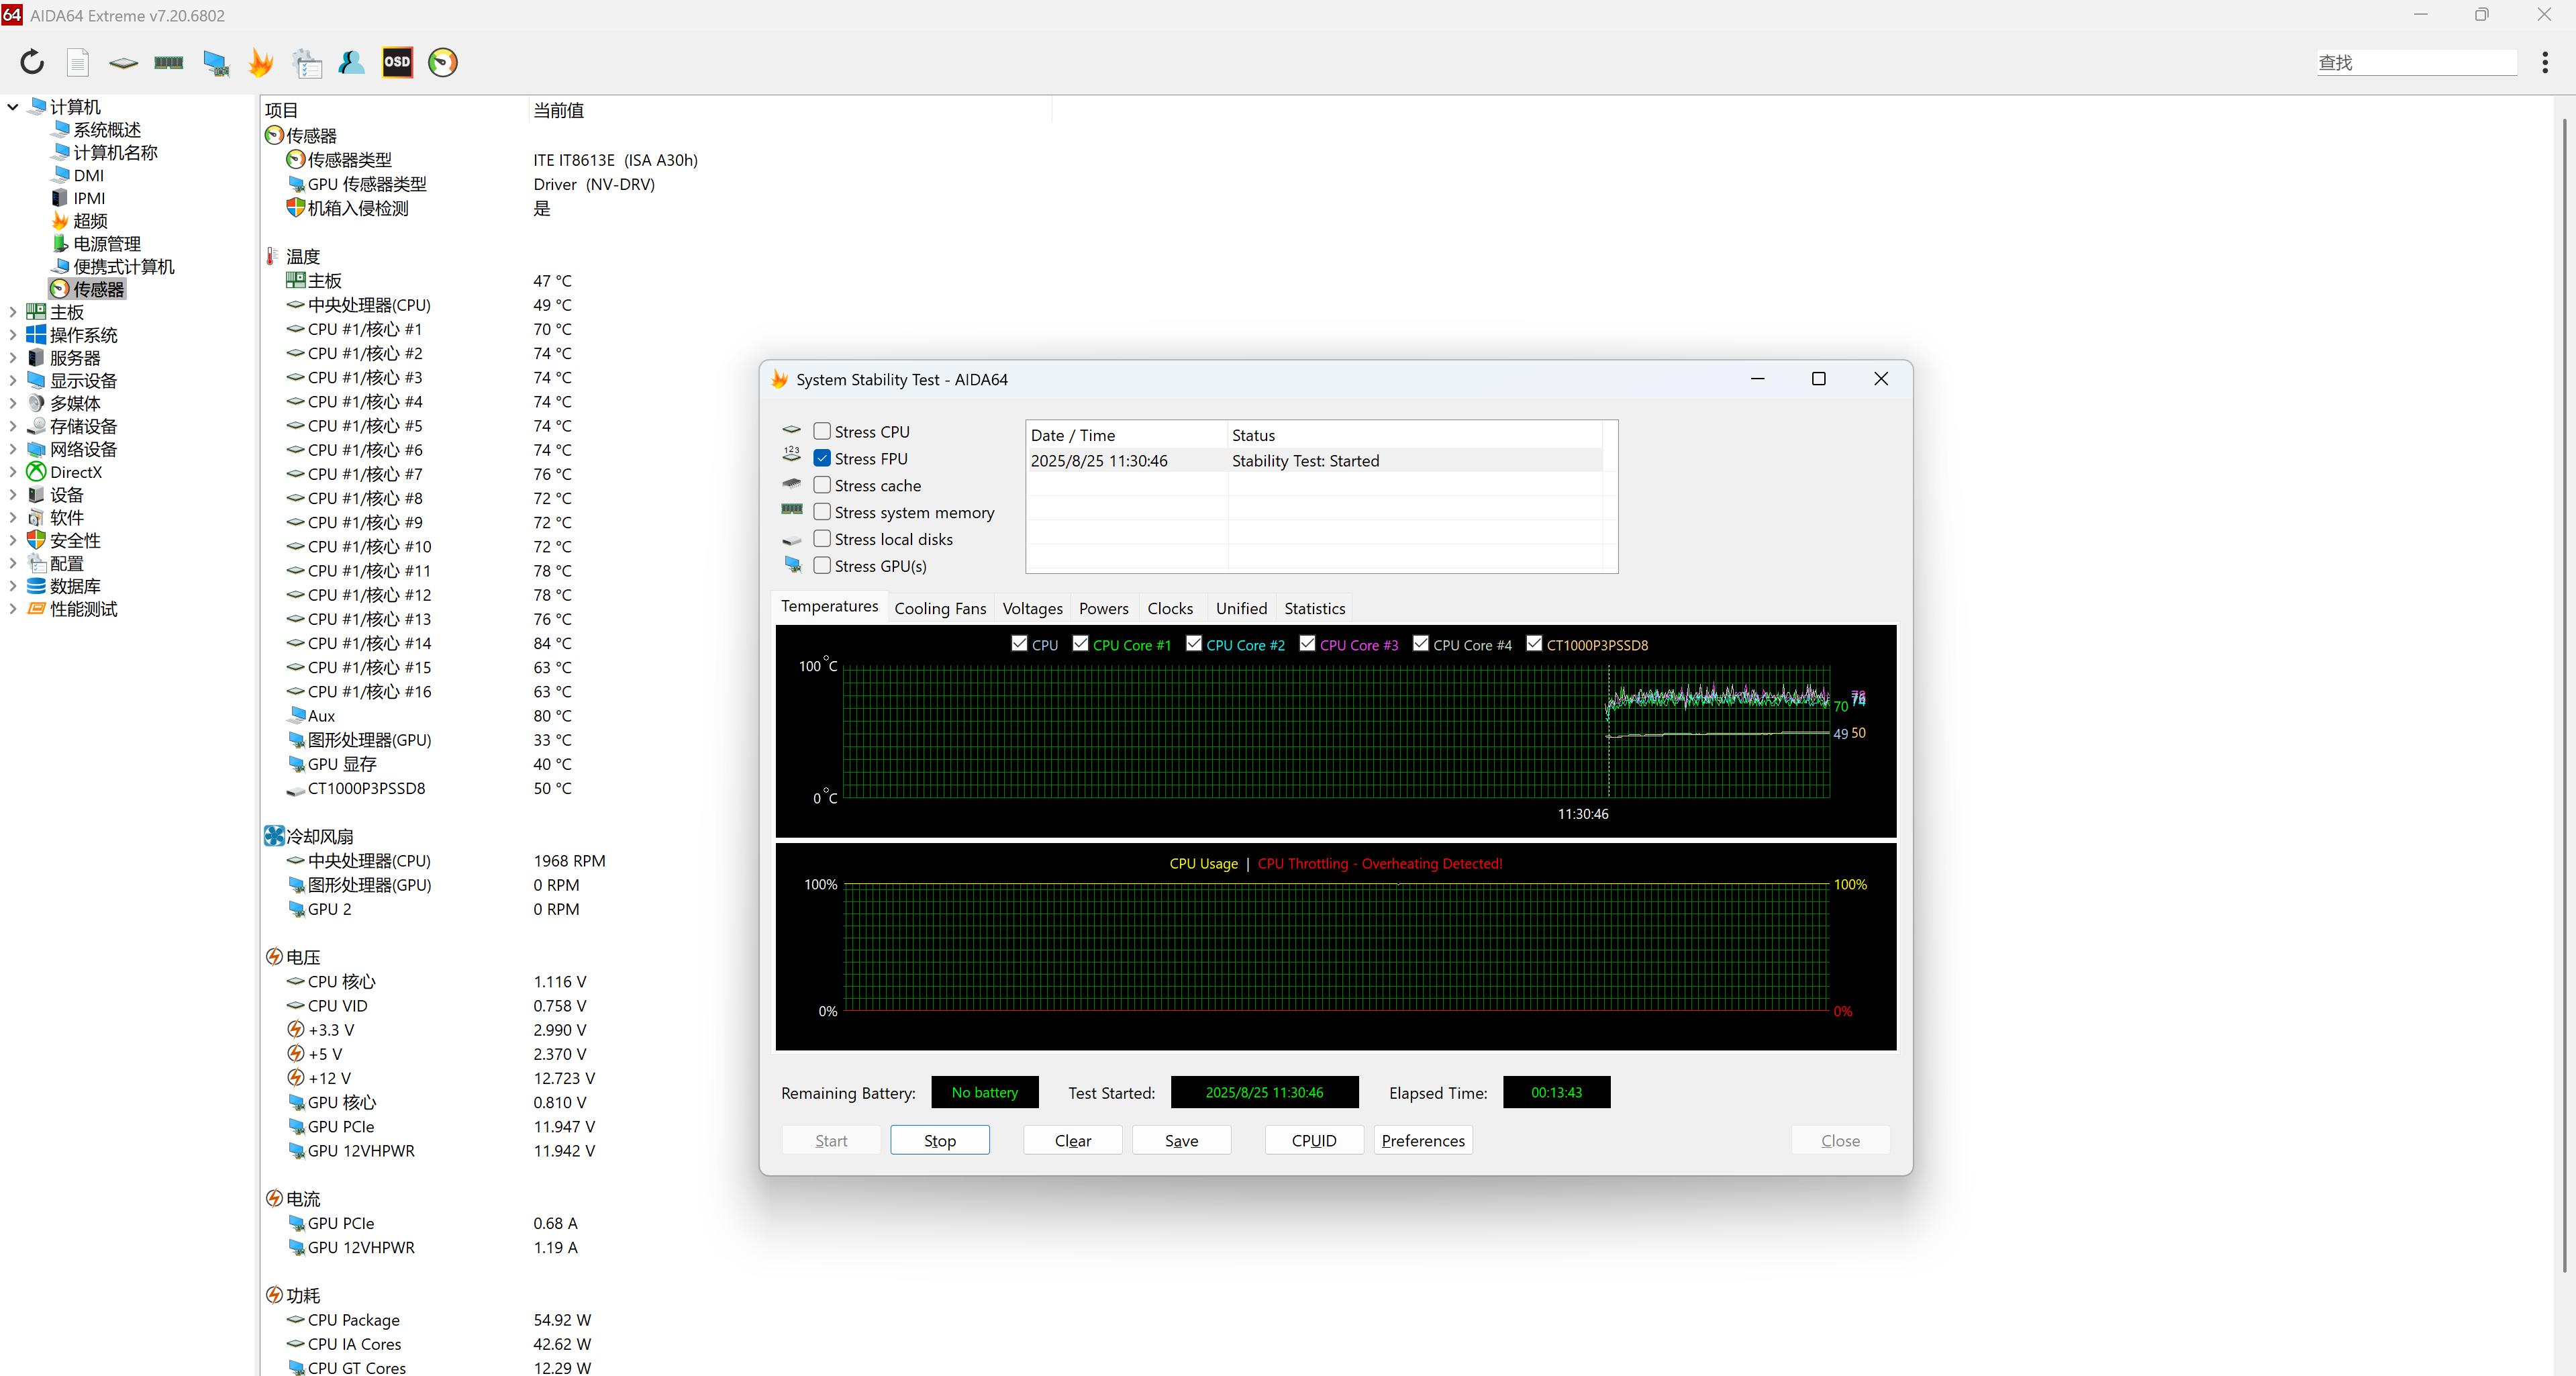
Task: Click the 多媒体 speaker icon
Action: pos(36,403)
